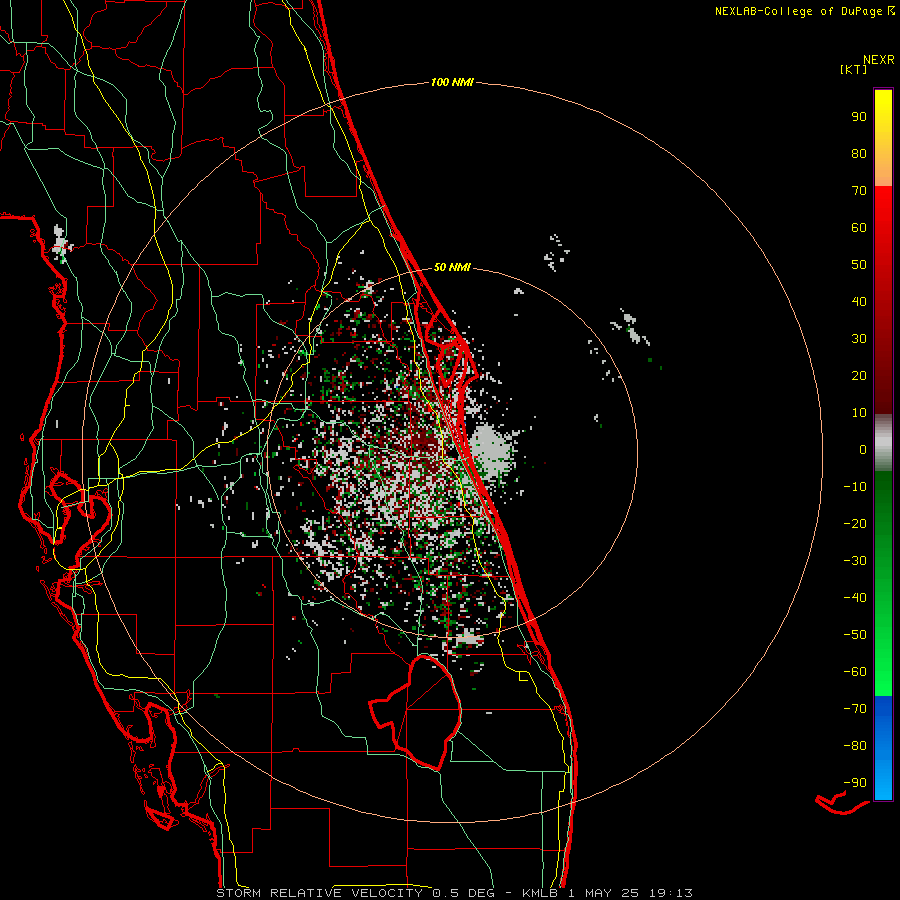Viewport: 900px width, 900px height.
Task: Click the 100 NMI range ring label
Action: (452, 82)
